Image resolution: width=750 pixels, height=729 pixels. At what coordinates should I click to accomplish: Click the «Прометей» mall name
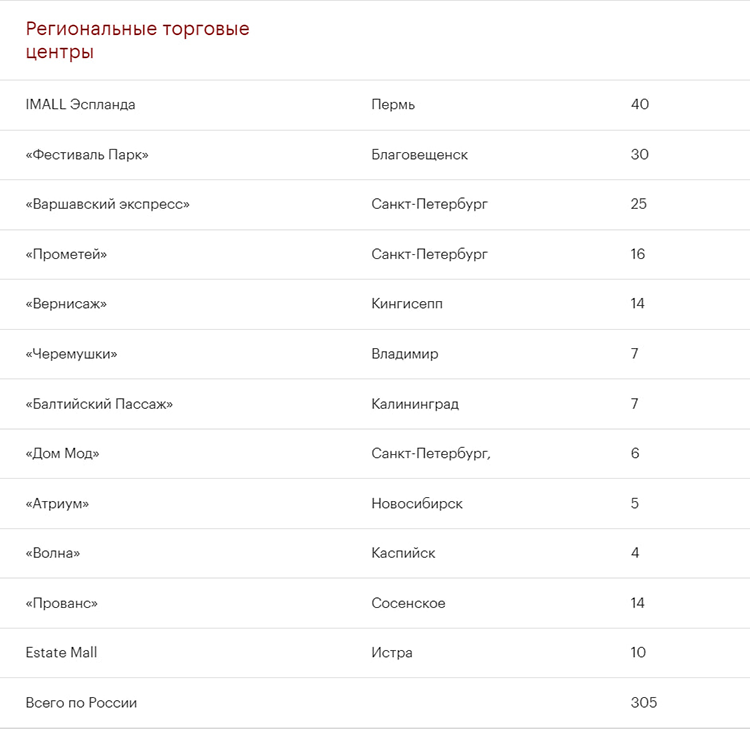pyautogui.click(x=66, y=255)
